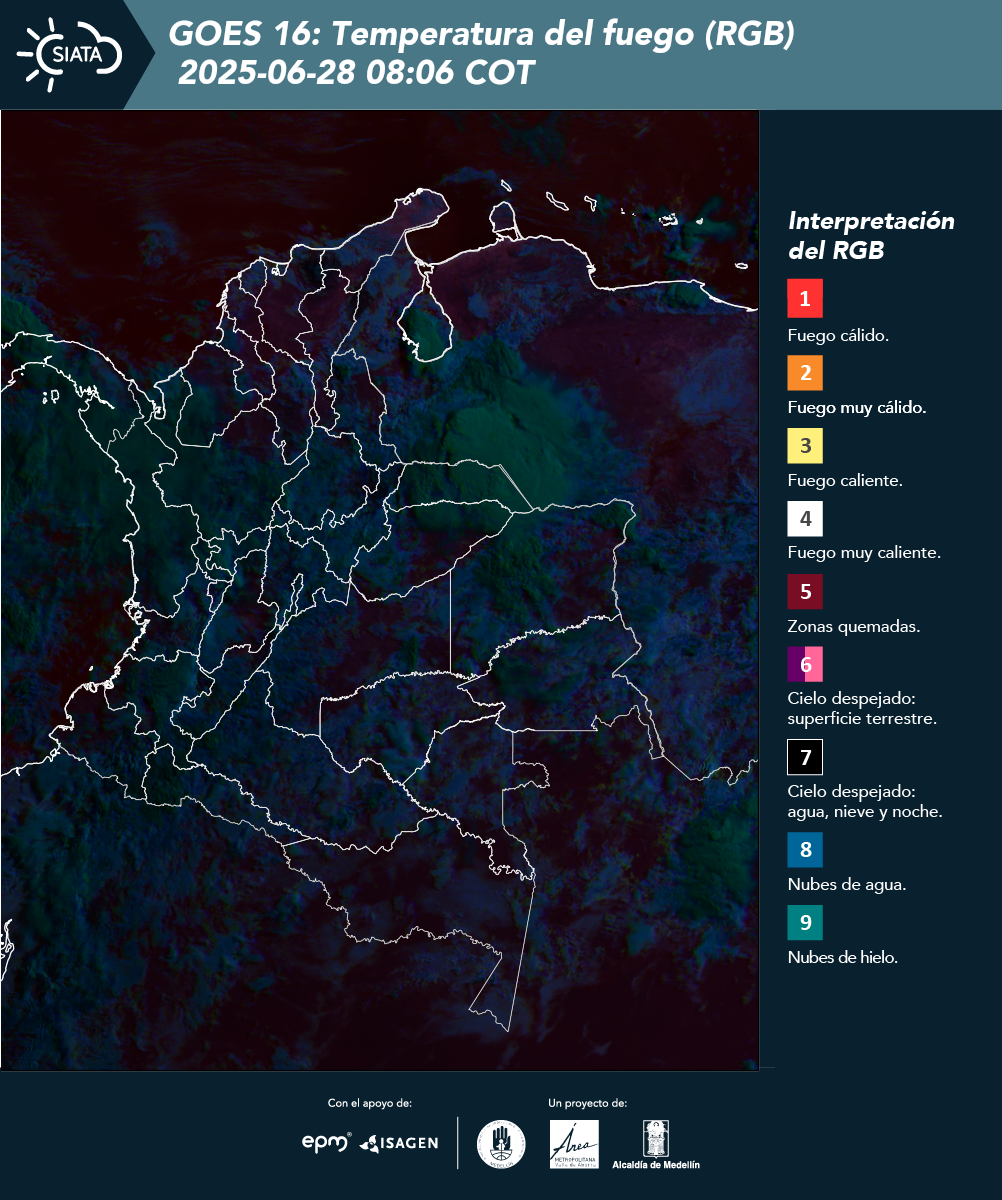Click the Alcaldía de Medellín logo
This screenshot has width=1002, height=1200.
pos(656,1145)
